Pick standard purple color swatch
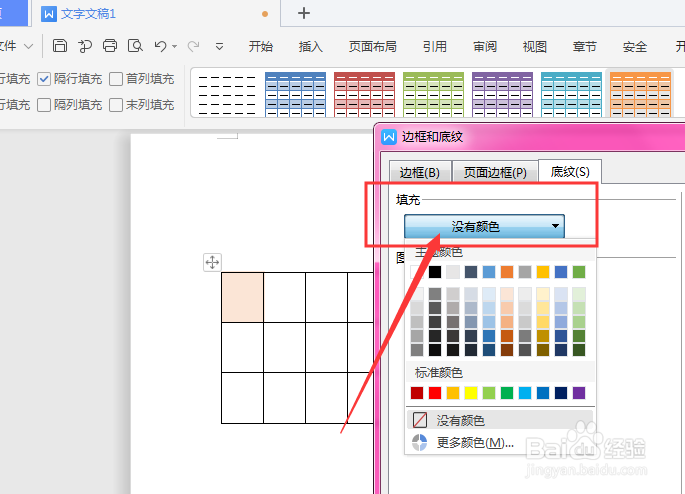This screenshot has width=685, height=494. click(579, 393)
